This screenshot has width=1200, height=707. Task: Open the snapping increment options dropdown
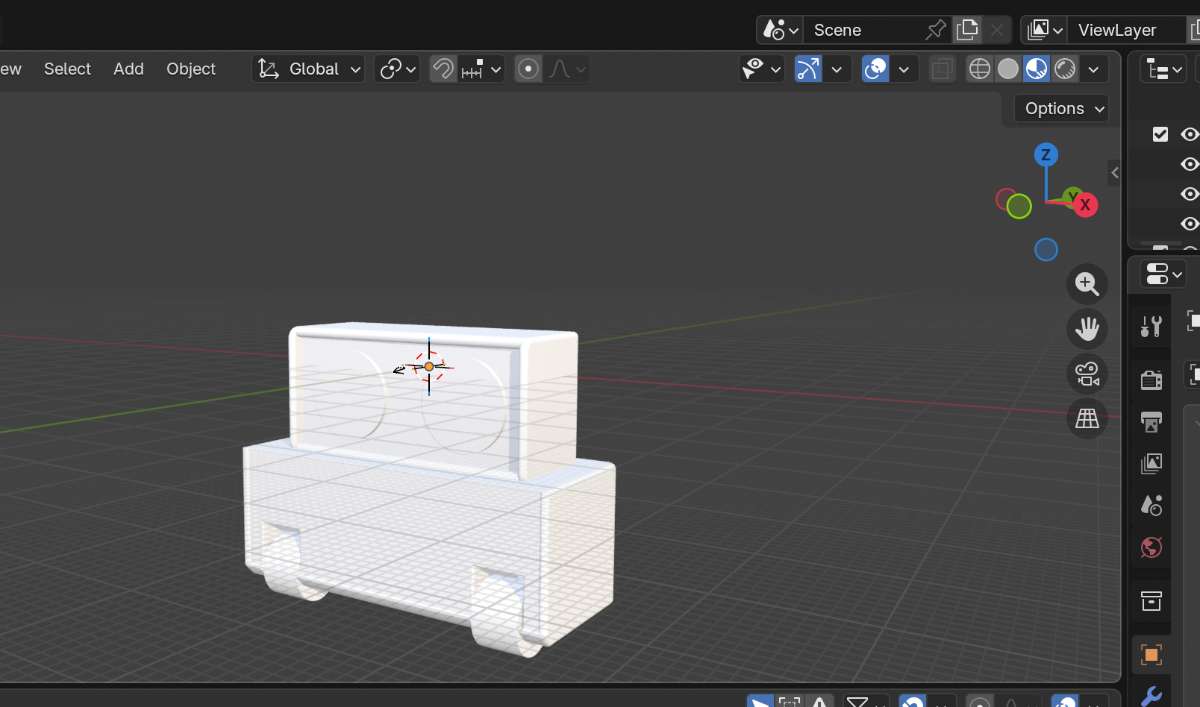(481, 69)
